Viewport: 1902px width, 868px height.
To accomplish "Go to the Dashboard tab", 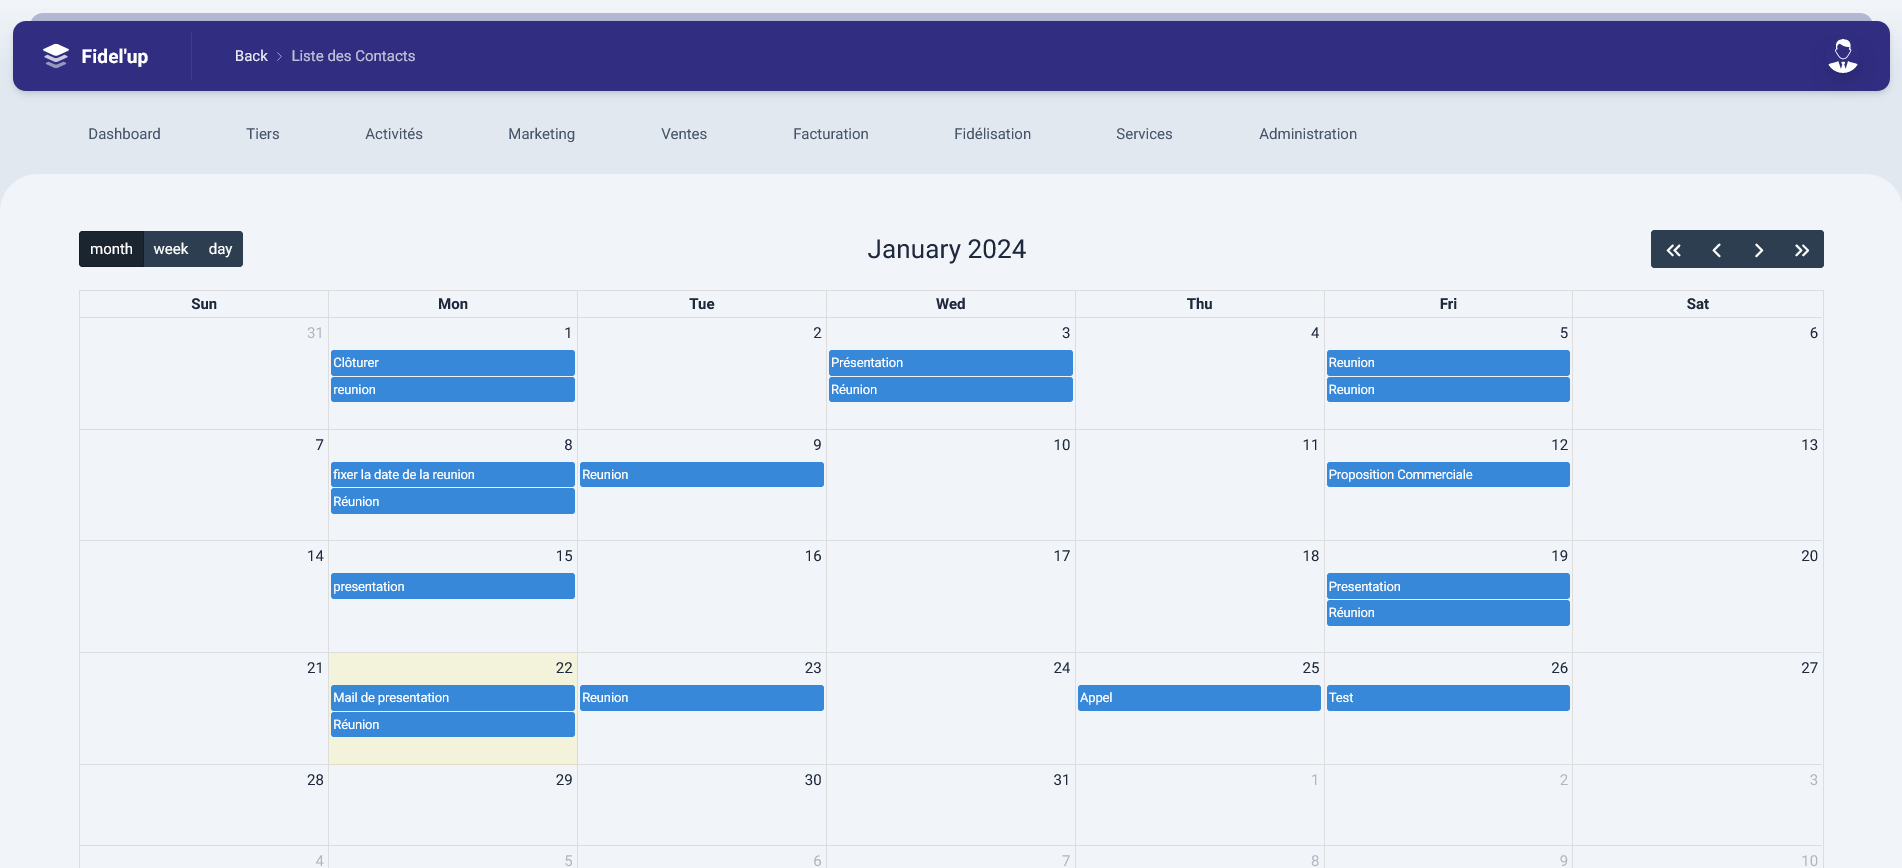I will point(124,134).
